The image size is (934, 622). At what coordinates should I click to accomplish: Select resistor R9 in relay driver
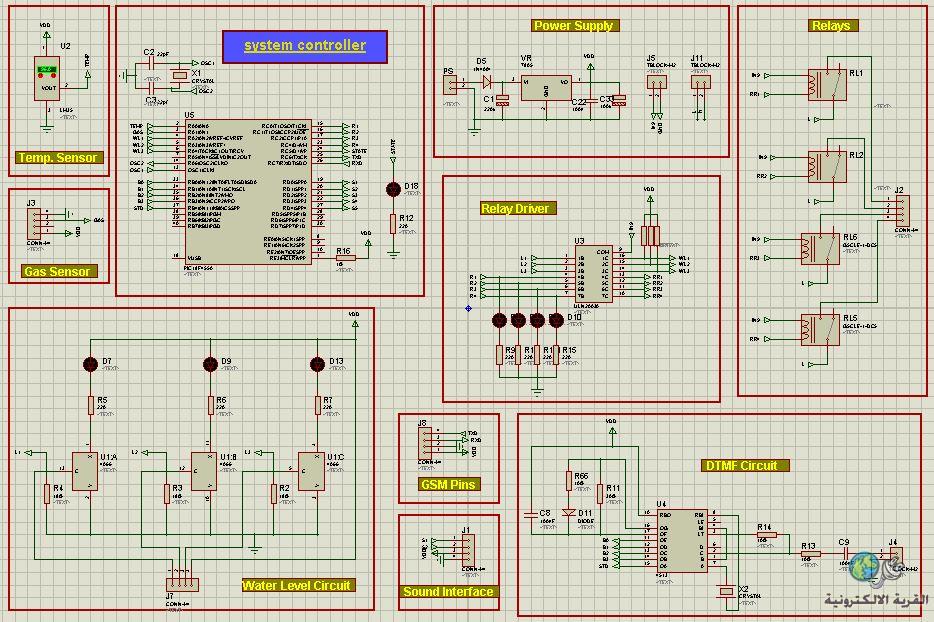click(499, 355)
